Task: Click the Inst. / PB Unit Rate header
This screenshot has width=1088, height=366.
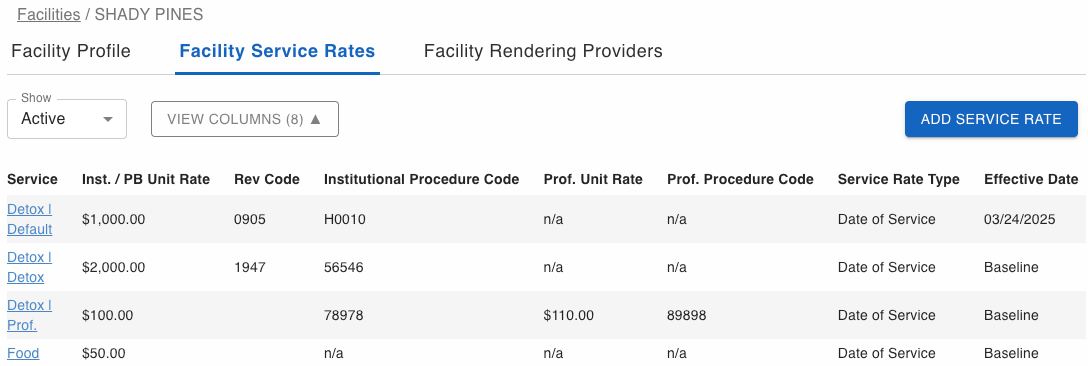Action: [146, 179]
